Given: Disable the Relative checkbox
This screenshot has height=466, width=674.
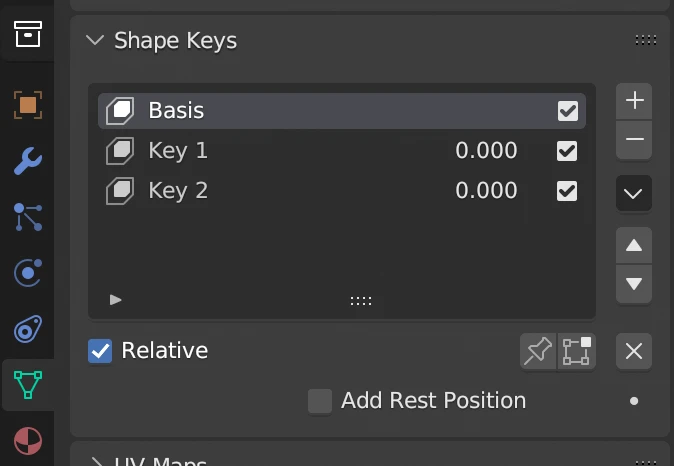Looking at the screenshot, I should tap(100, 351).
